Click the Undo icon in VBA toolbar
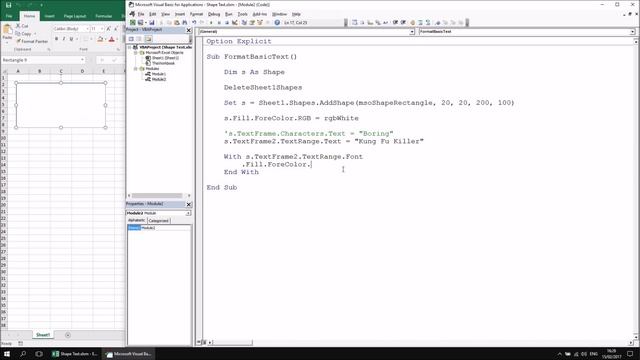The height and width of the screenshot is (360, 640). coord(194,22)
